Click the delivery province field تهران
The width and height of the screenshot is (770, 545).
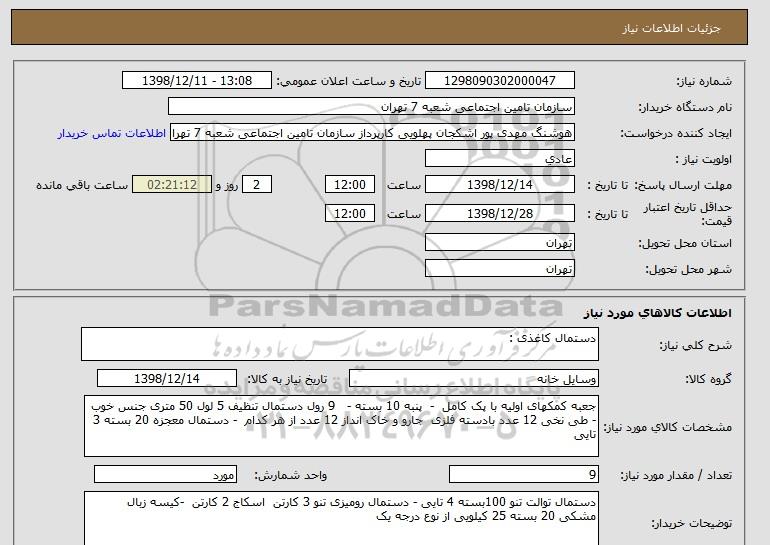[x=499, y=243]
